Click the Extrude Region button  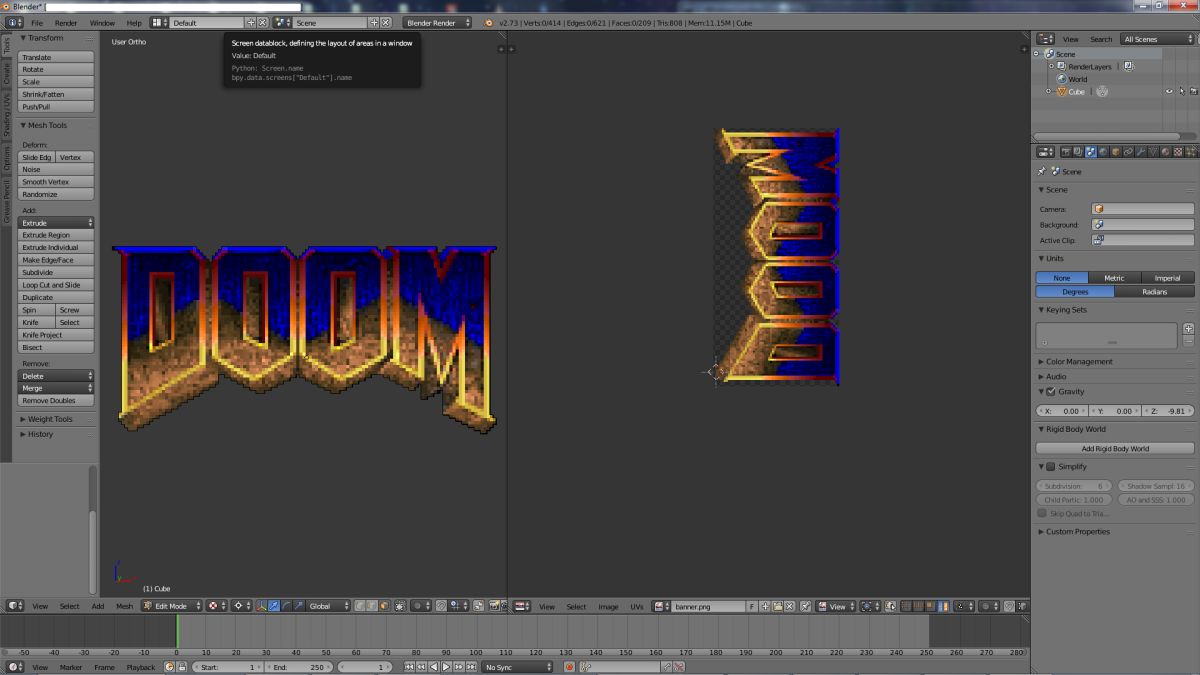click(56, 235)
